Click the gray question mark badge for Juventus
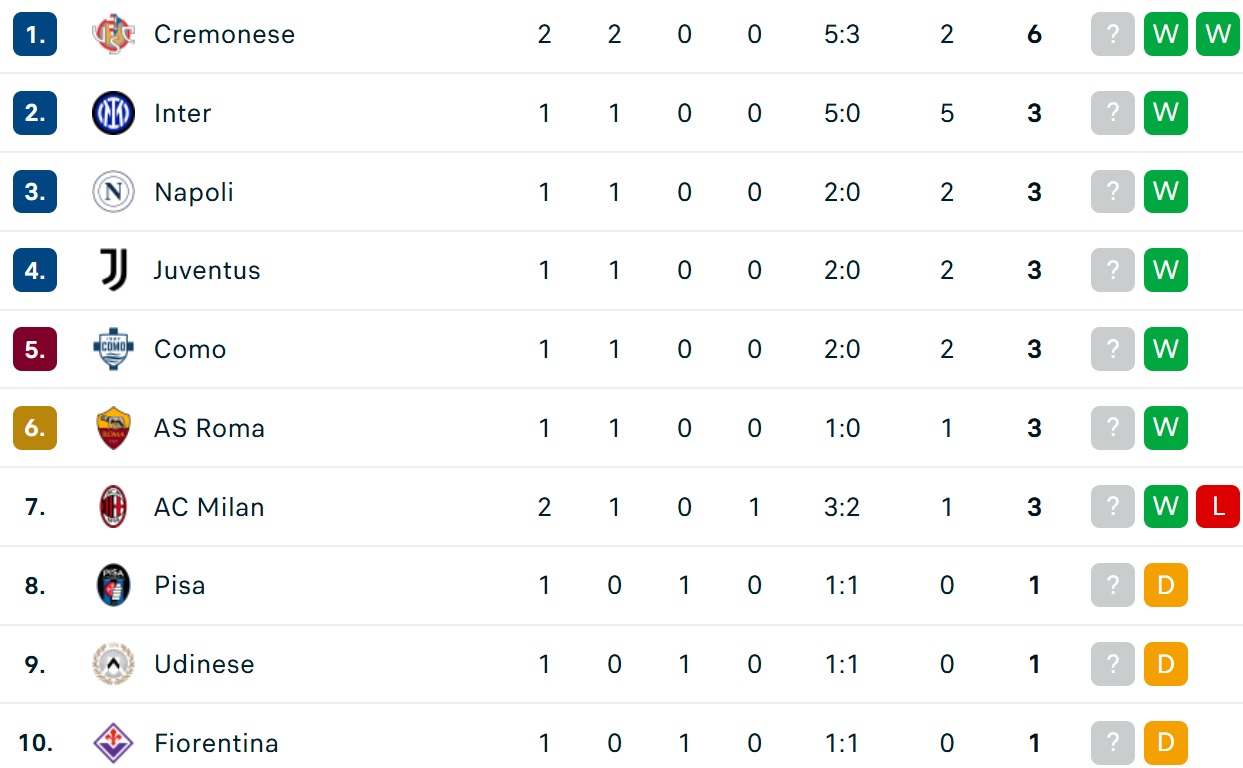 tap(1113, 270)
